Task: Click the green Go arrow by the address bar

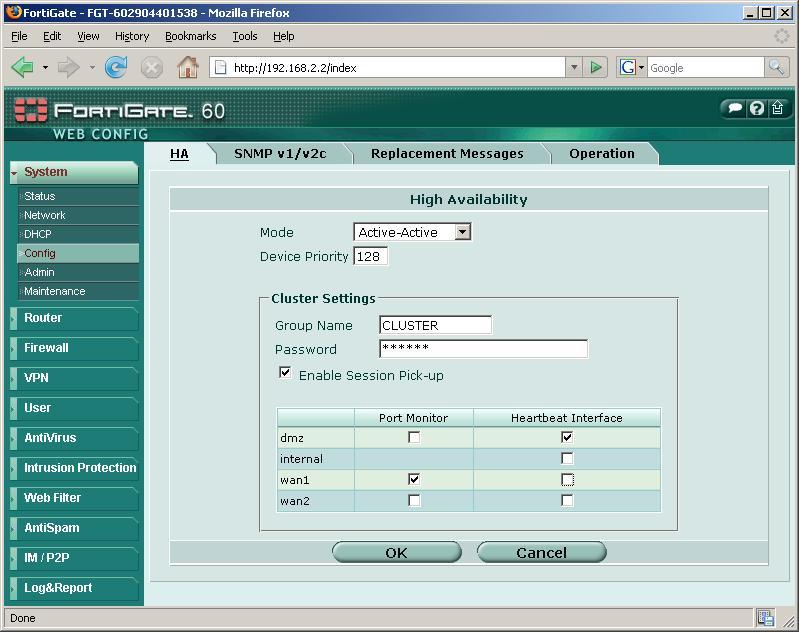Action: coord(596,67)
